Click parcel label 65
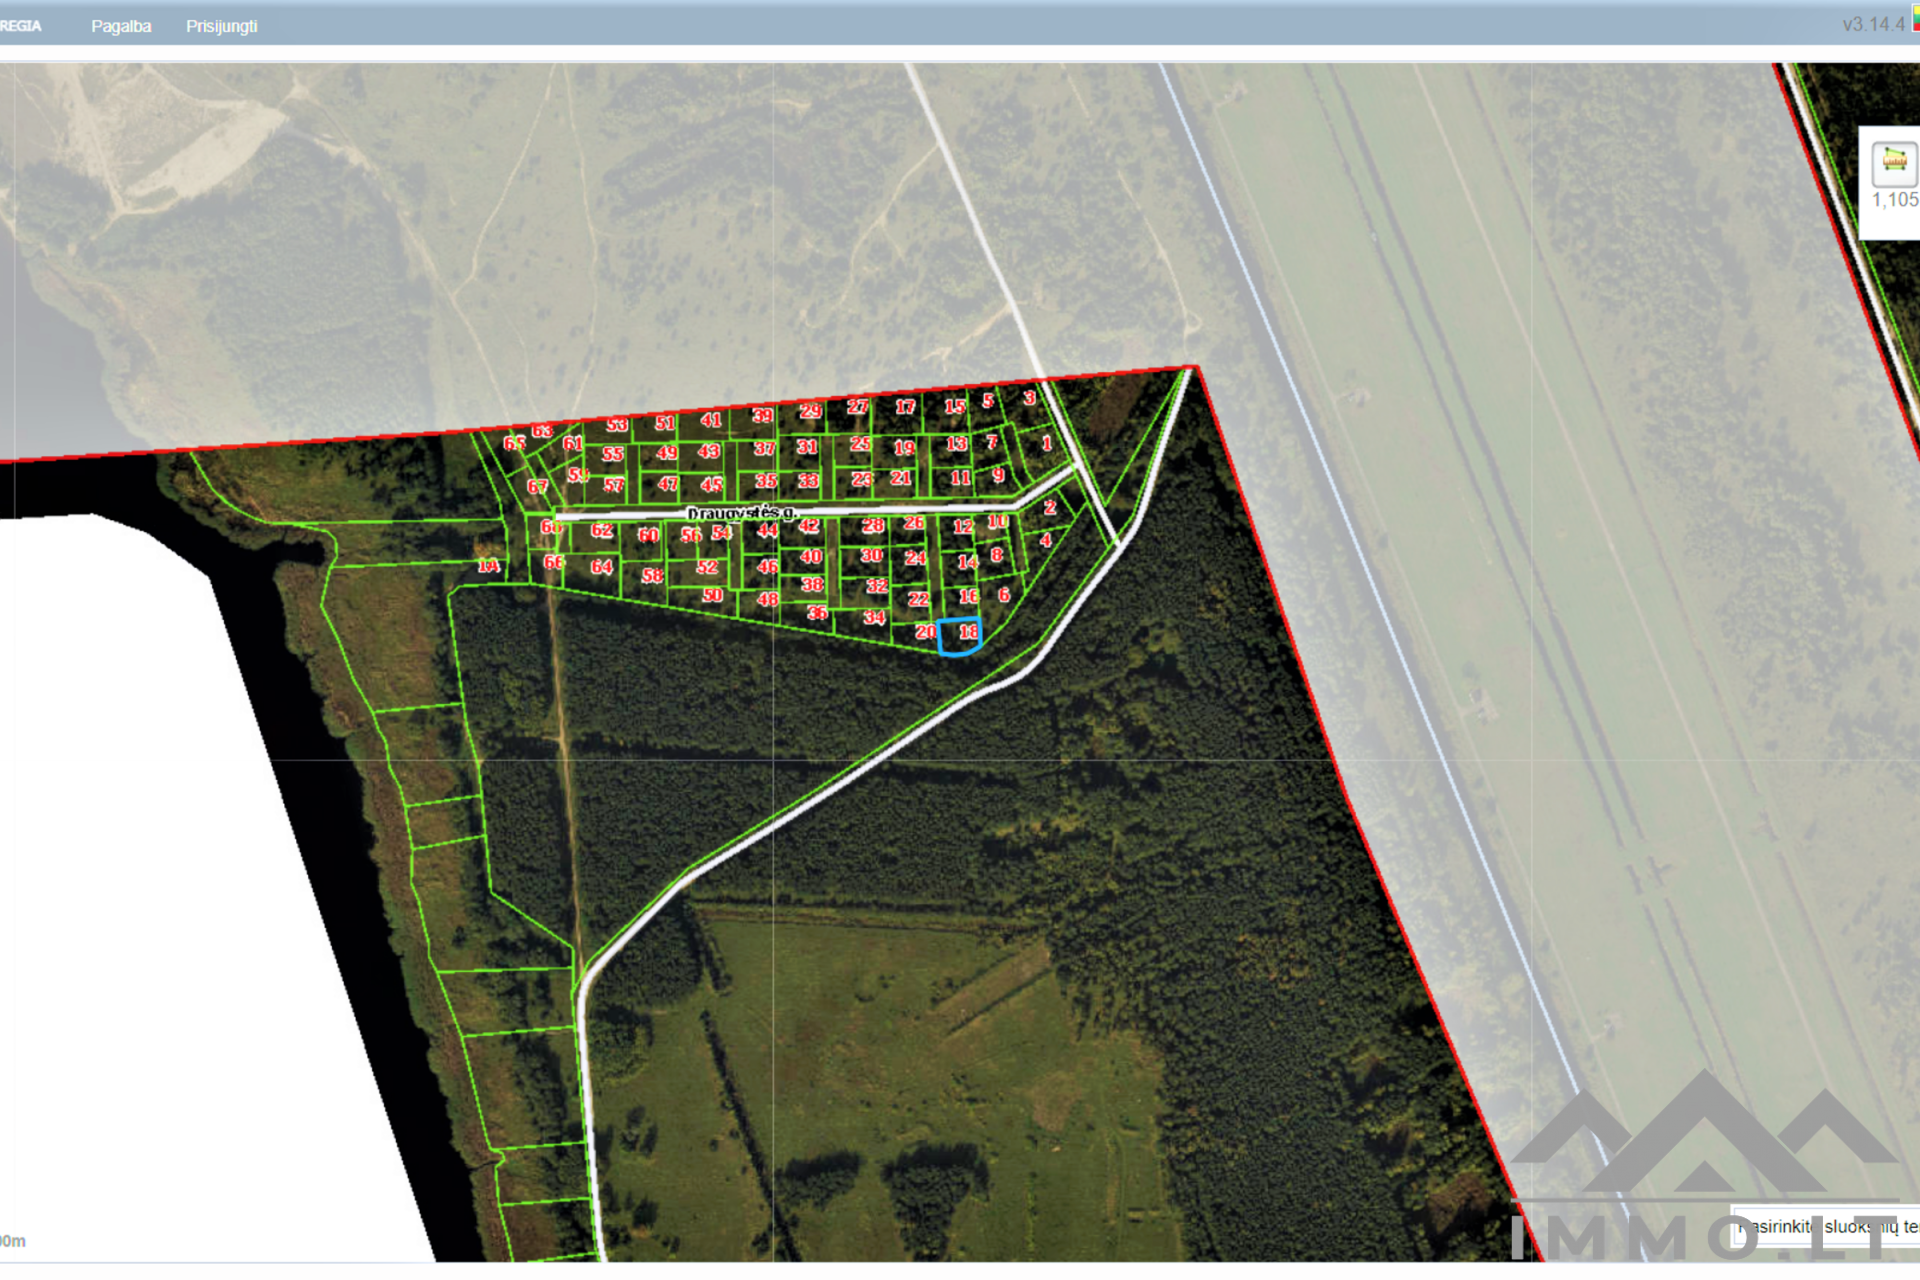The width and height of the screenshot is (1920, 1280). pyautogui.click(x=514, y=443)
